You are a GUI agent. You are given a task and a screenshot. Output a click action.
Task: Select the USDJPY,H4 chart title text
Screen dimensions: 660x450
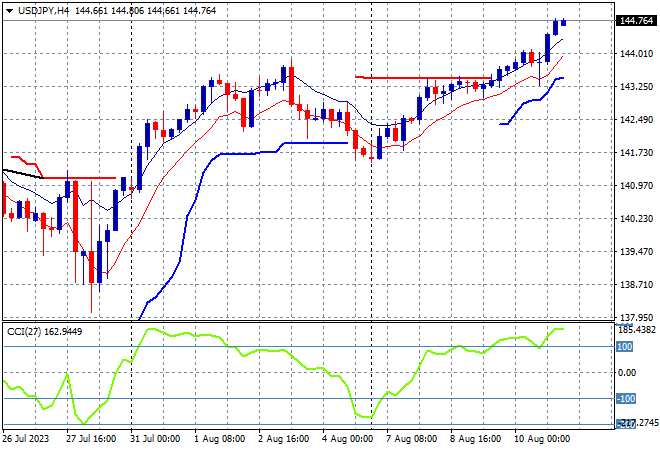[43, 11]
